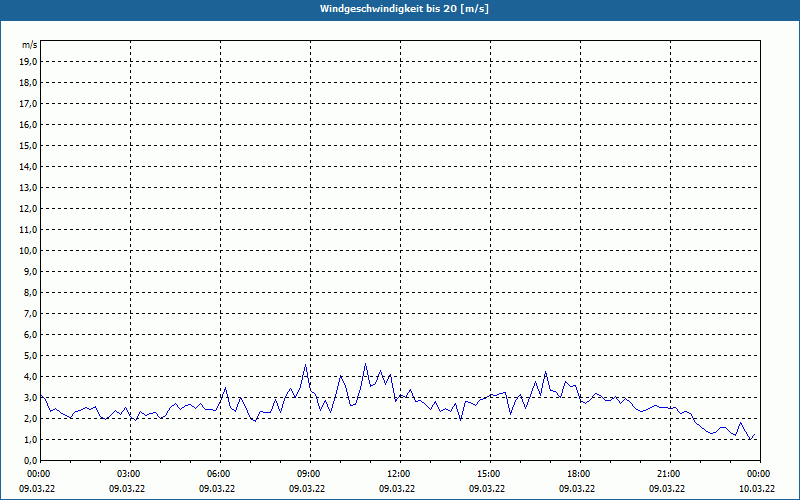Pick the '0,0' y-axis origin label

pos(30,461)
